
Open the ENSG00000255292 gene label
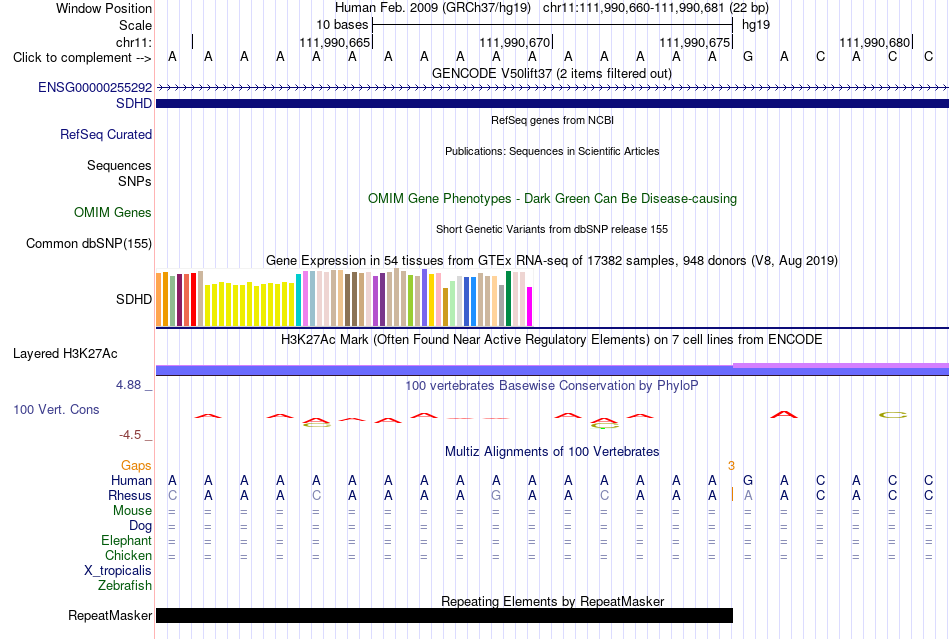click(x=95, y=87)
